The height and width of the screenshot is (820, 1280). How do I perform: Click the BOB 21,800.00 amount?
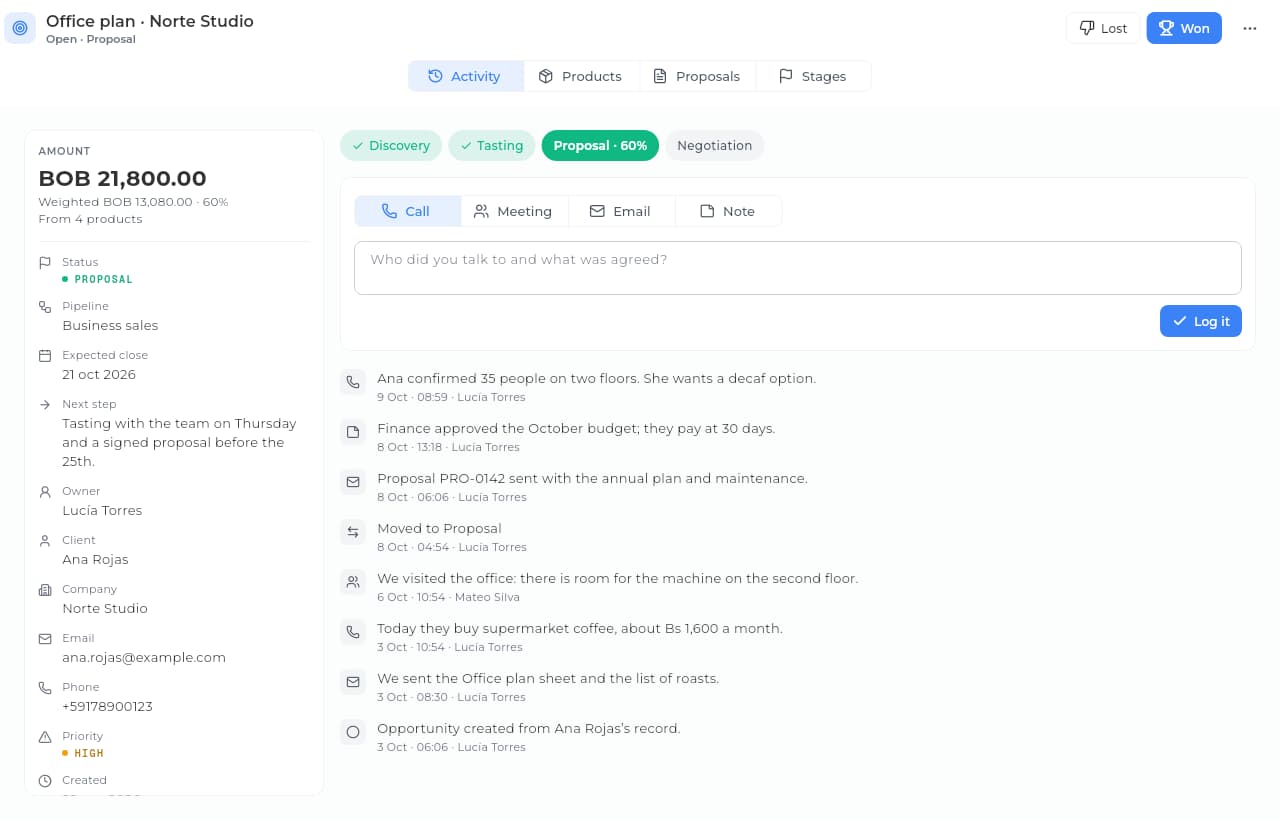(x=122, y=179)
